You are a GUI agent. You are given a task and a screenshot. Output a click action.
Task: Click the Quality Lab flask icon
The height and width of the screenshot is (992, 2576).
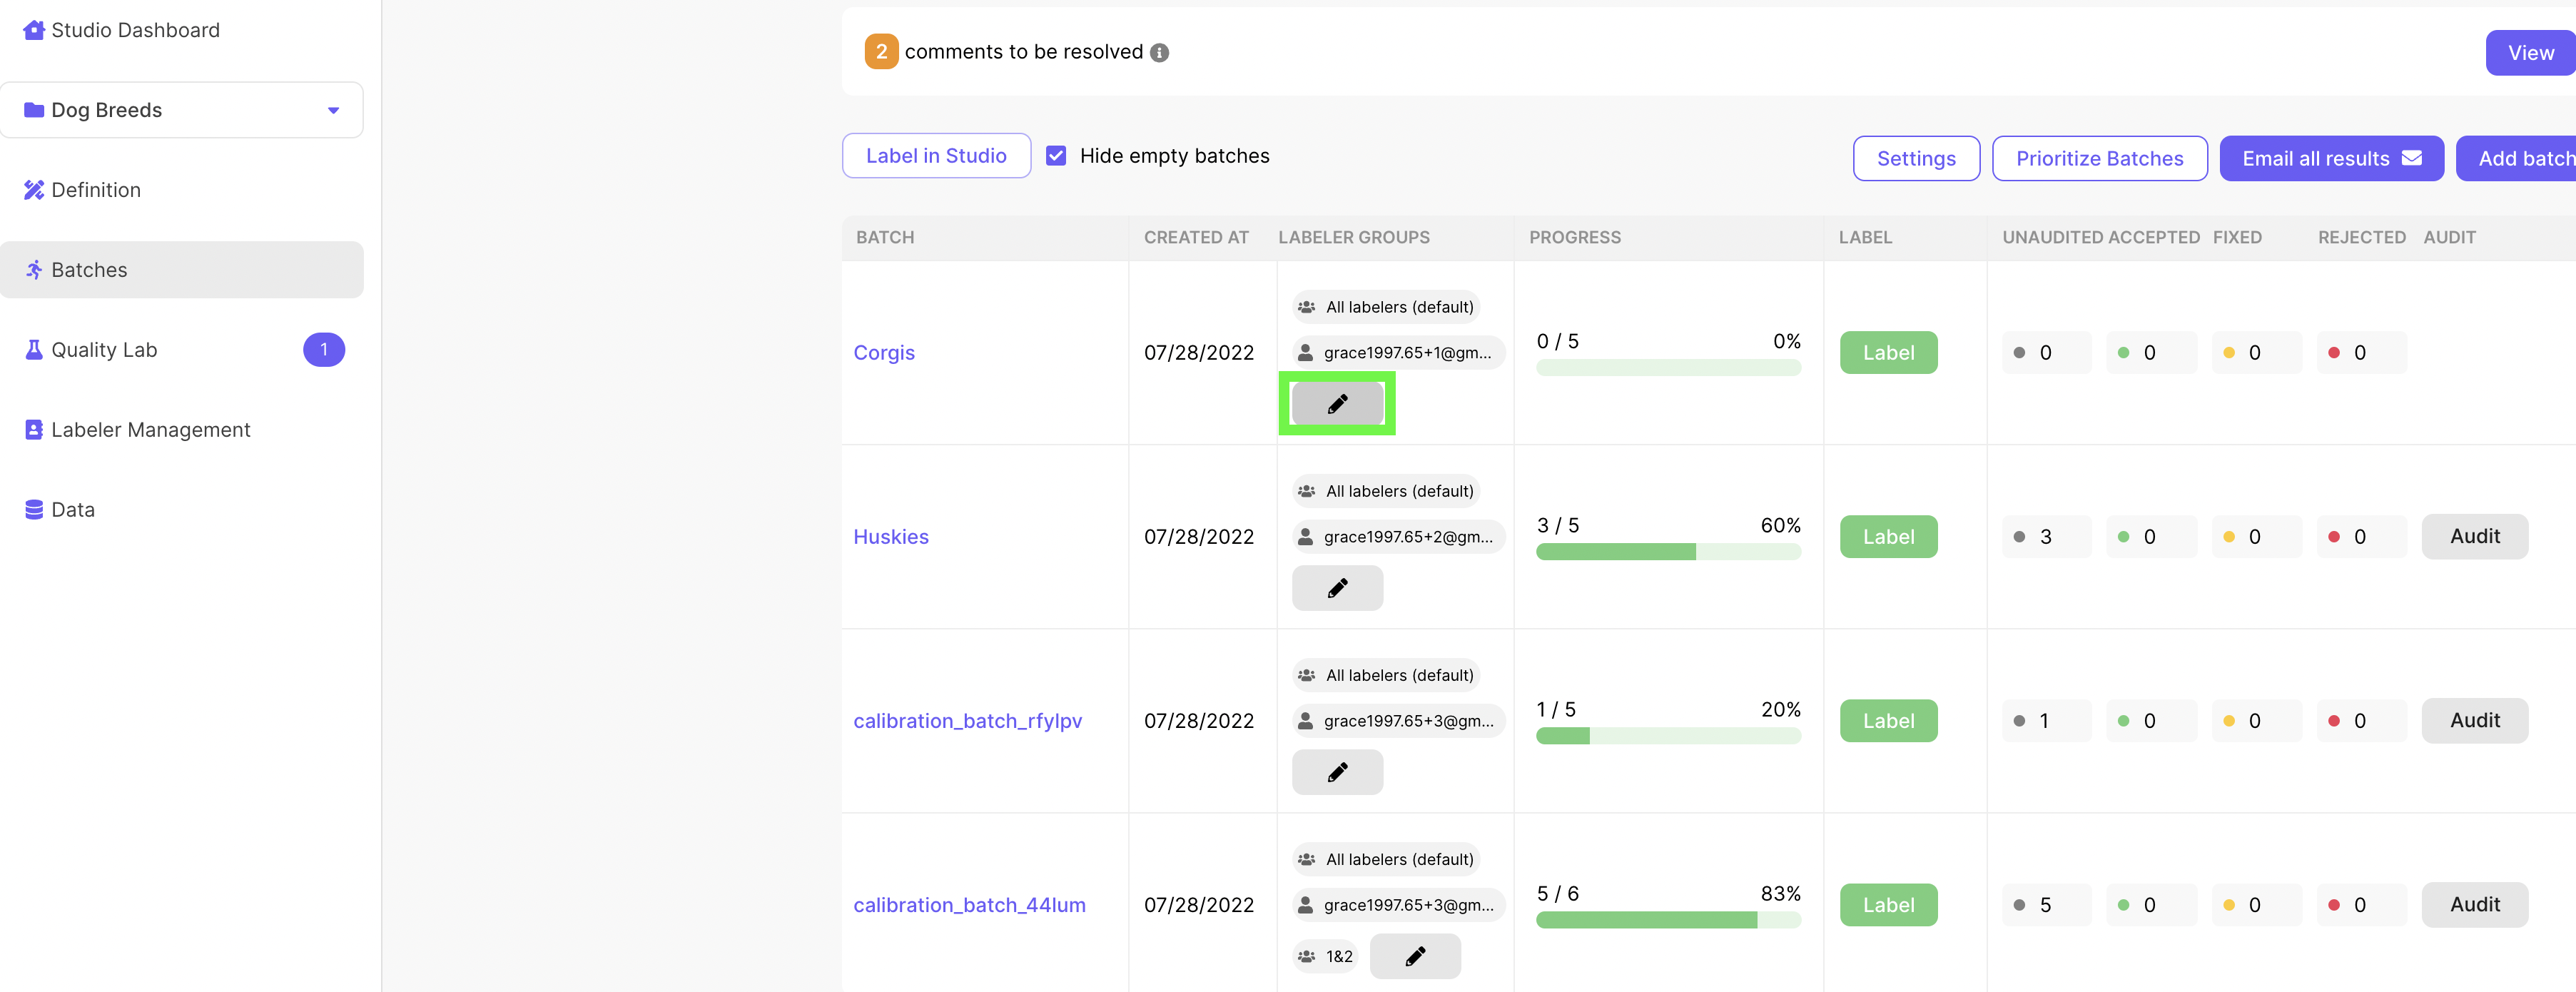coord(33,350)
